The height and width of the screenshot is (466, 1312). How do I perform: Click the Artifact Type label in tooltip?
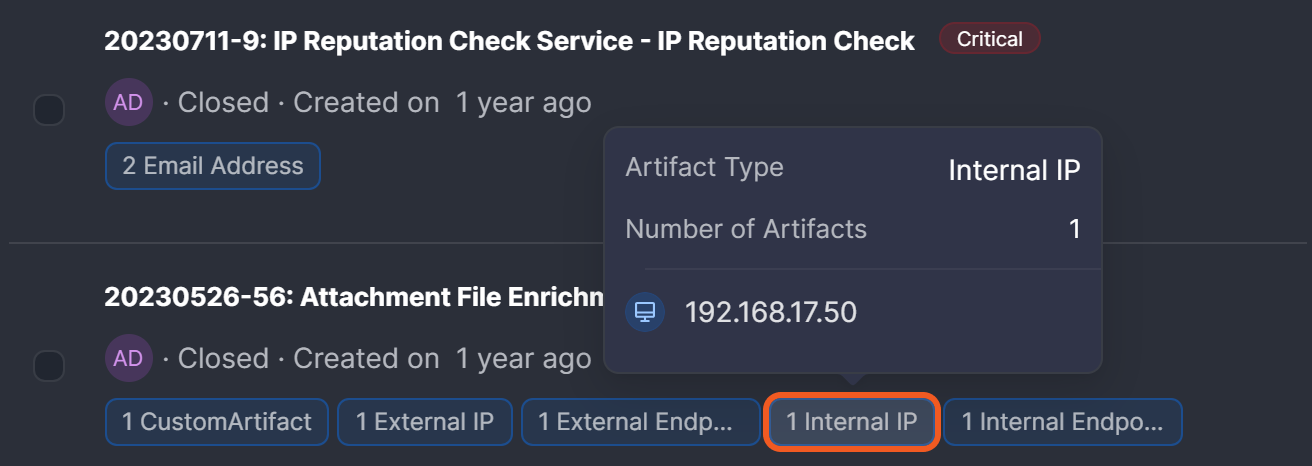point(704,168)
